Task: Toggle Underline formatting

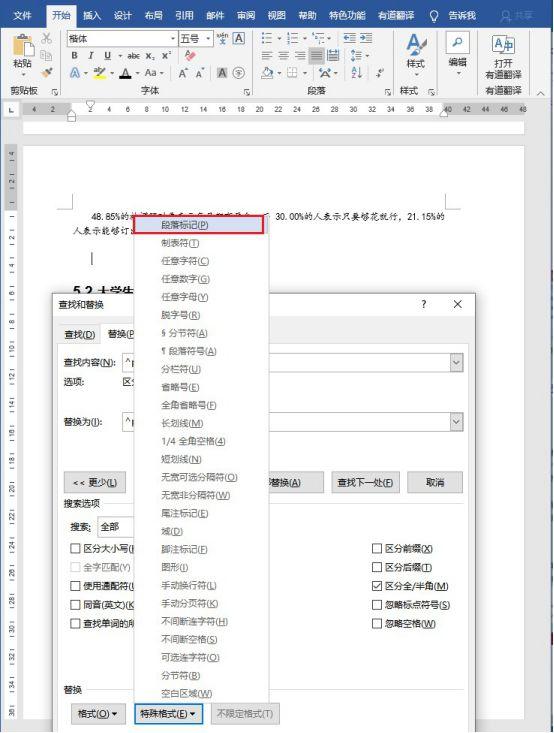Action: coord(108,56)
